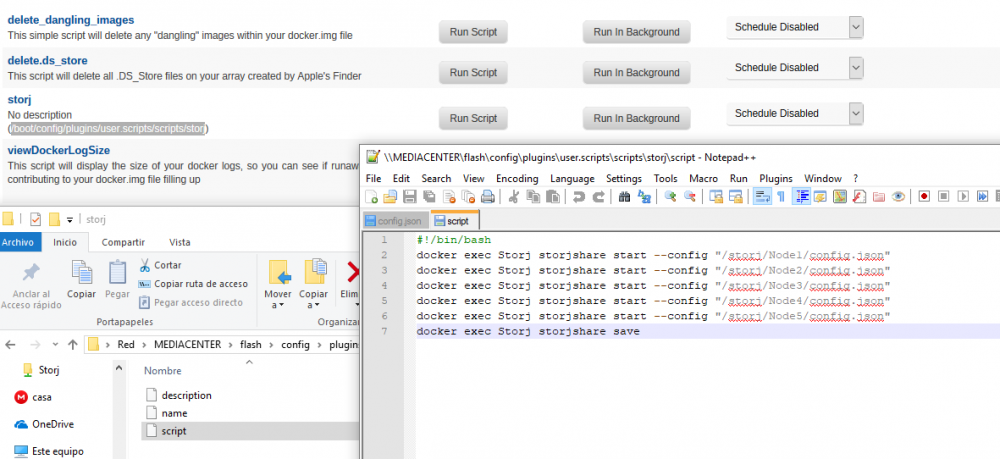Run storj script In Background
Image resolution: width=1000 pixels, height=459 pixels.
click(x=636, y=118)
